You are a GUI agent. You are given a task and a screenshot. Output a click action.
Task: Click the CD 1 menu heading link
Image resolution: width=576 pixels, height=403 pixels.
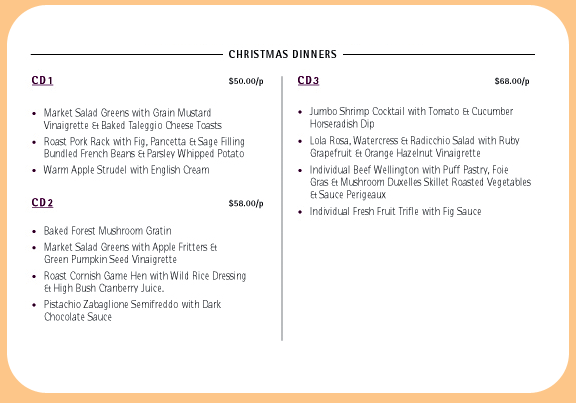point(42,80)
